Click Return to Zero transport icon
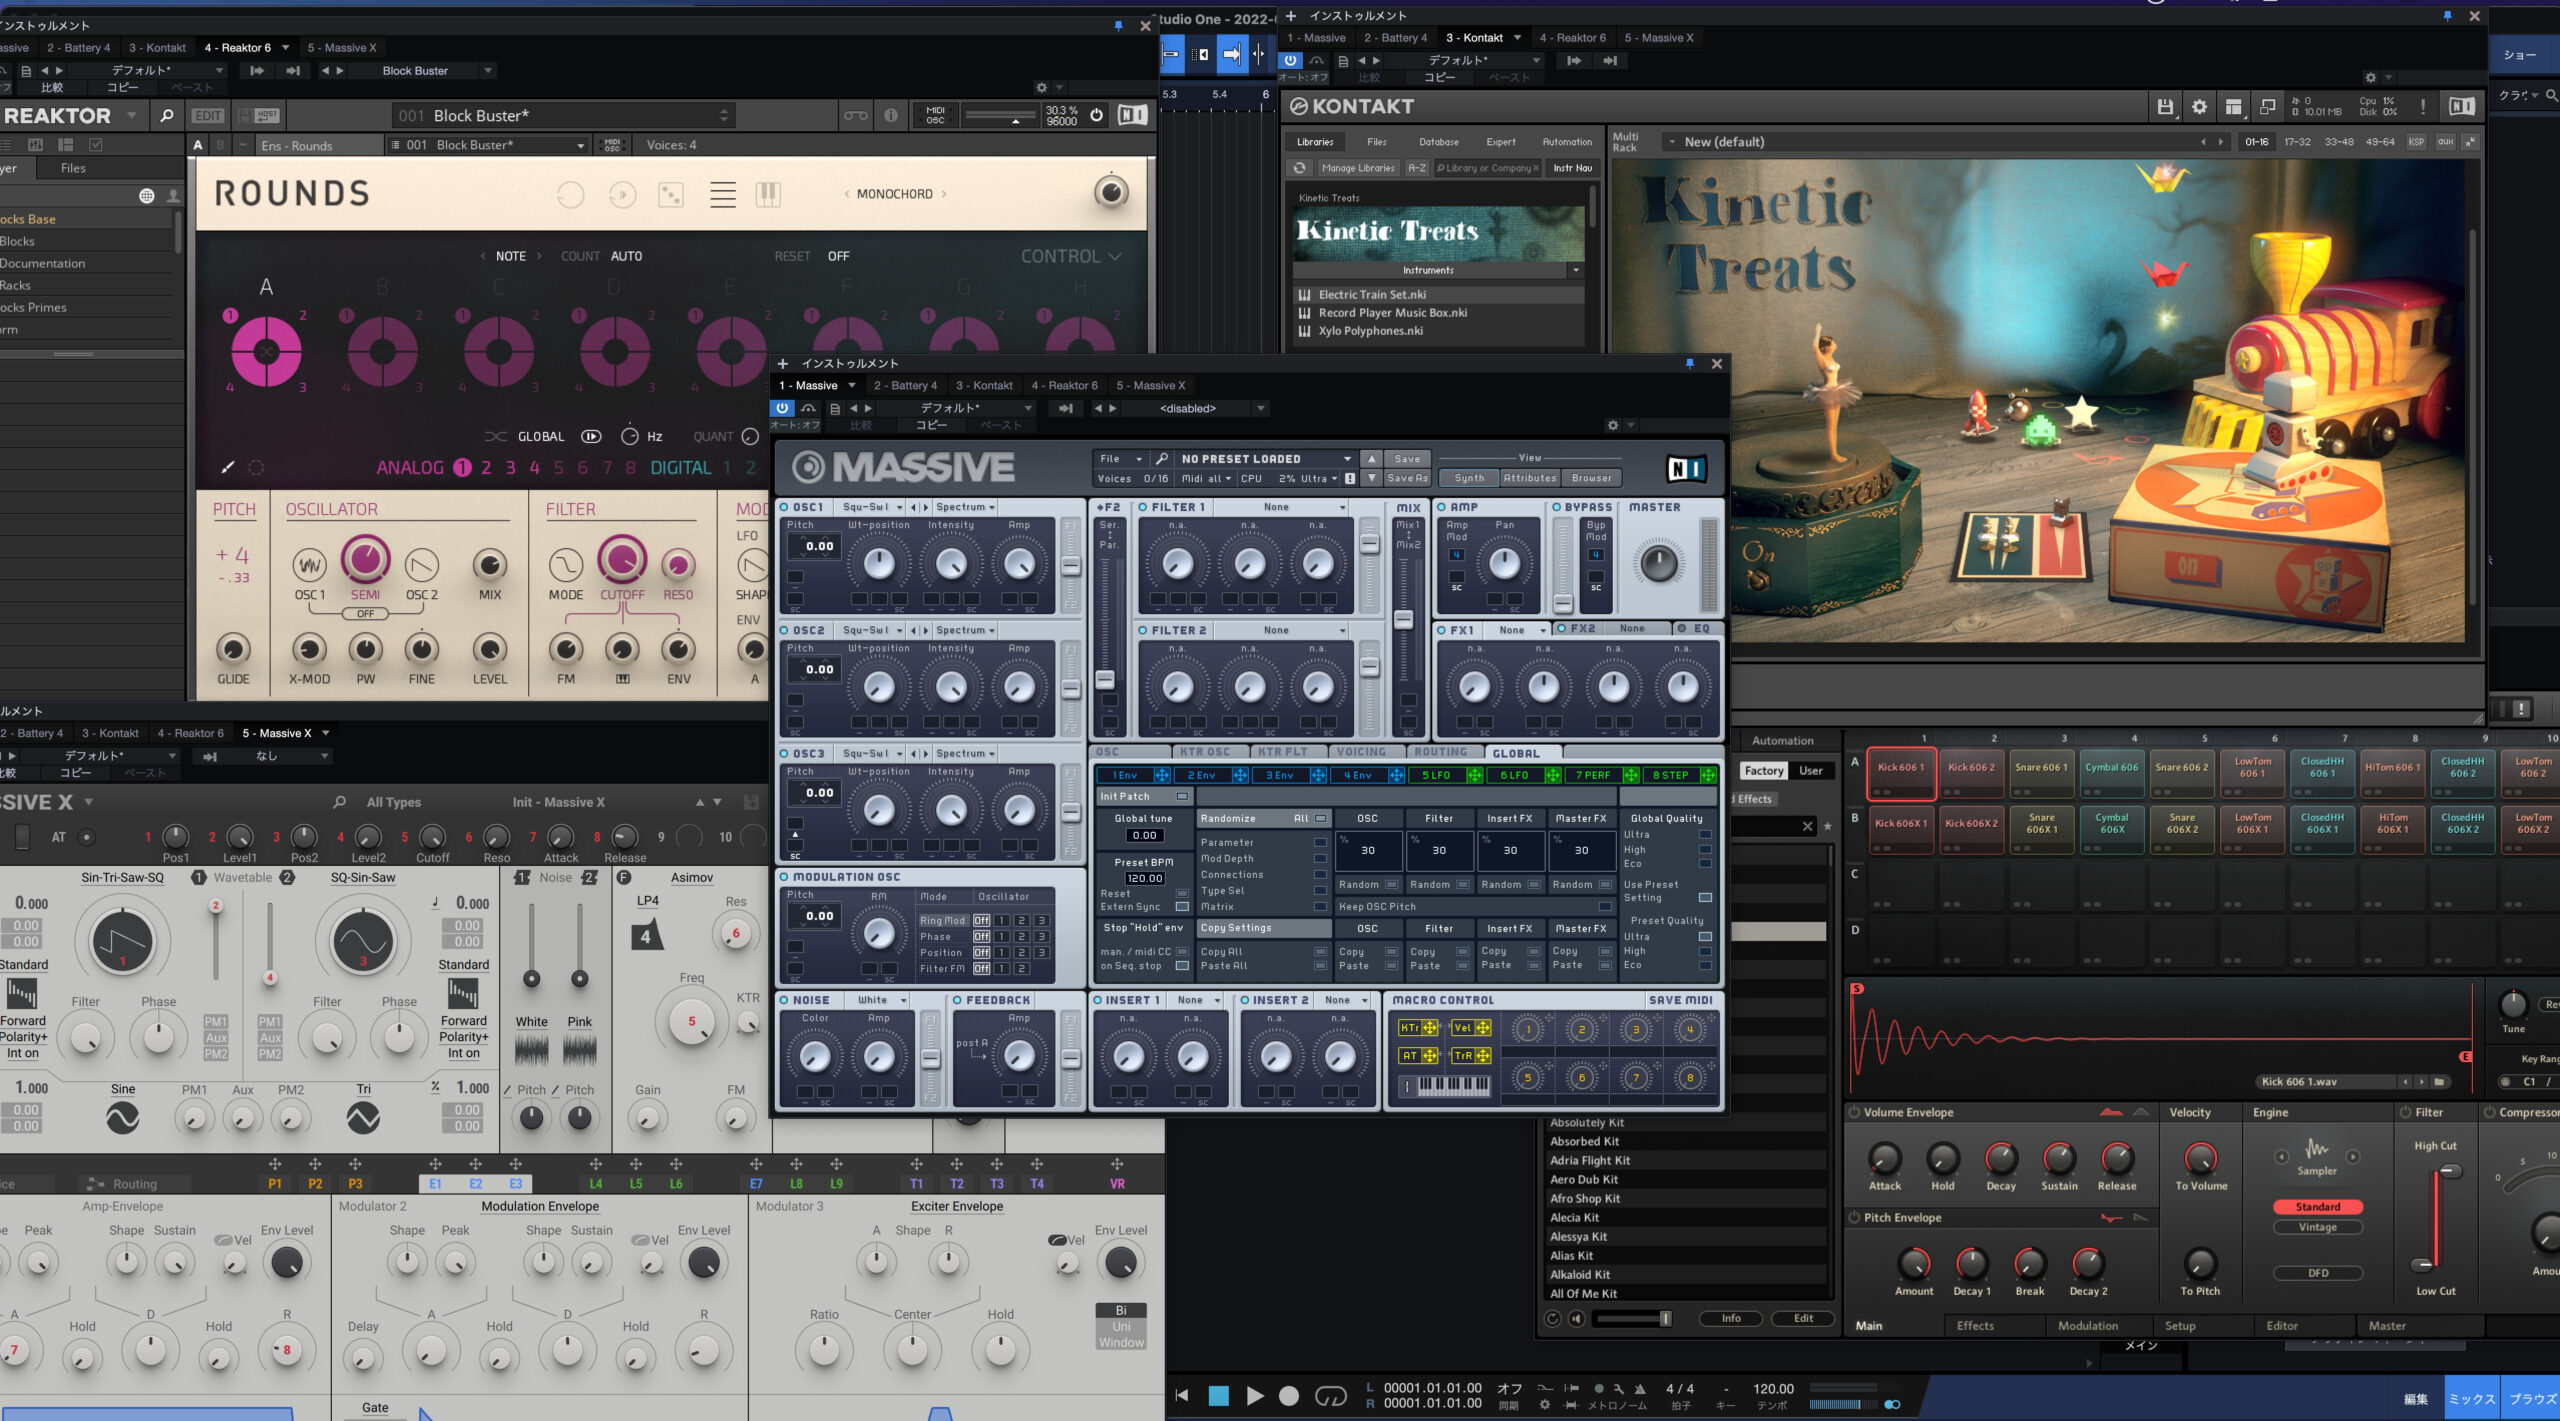2560x1421 pixels. [x=1182, y=1396]
